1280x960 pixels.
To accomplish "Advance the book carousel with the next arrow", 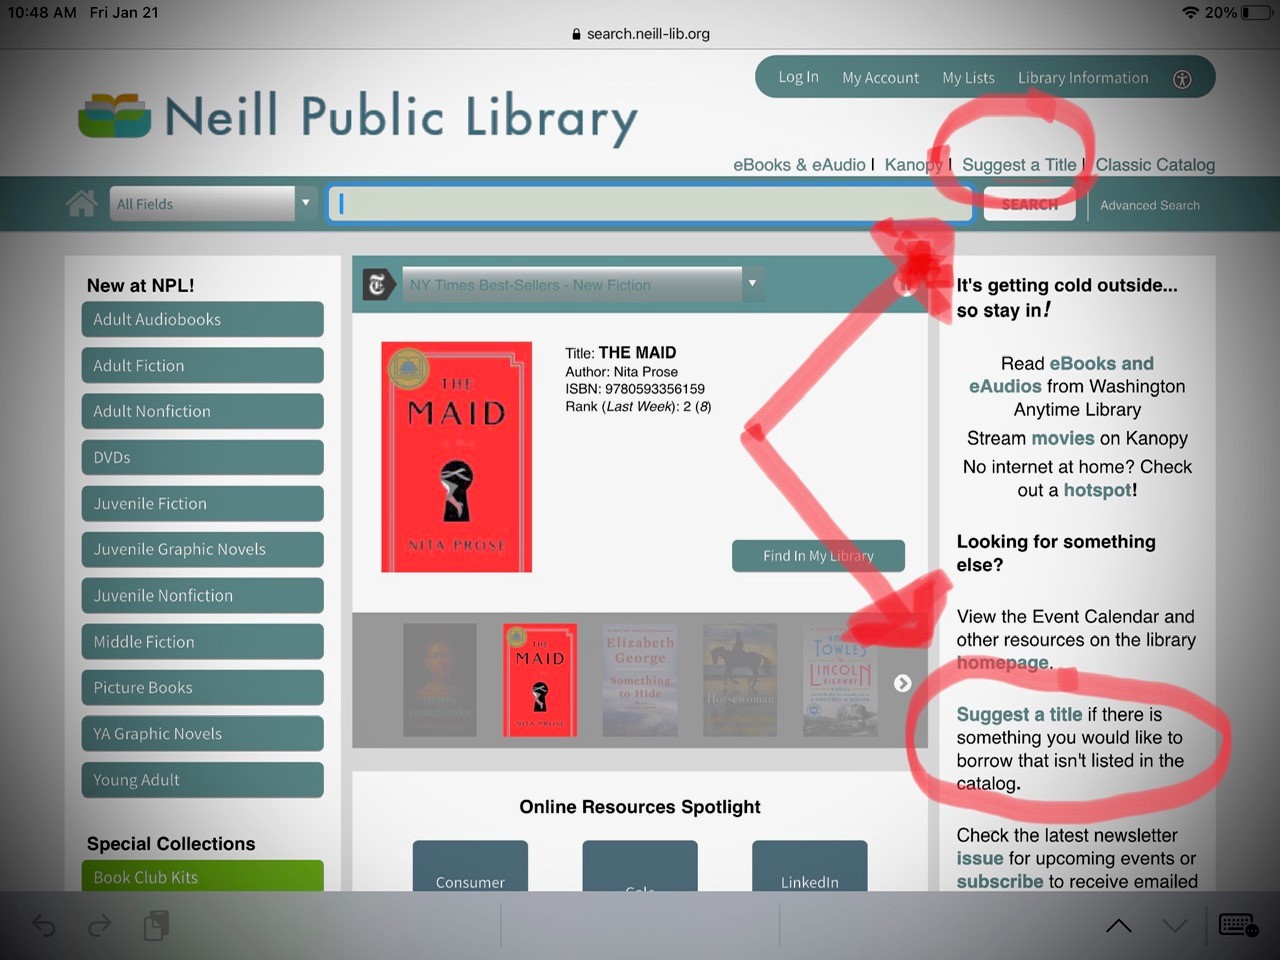I will (x=902, y=683).
